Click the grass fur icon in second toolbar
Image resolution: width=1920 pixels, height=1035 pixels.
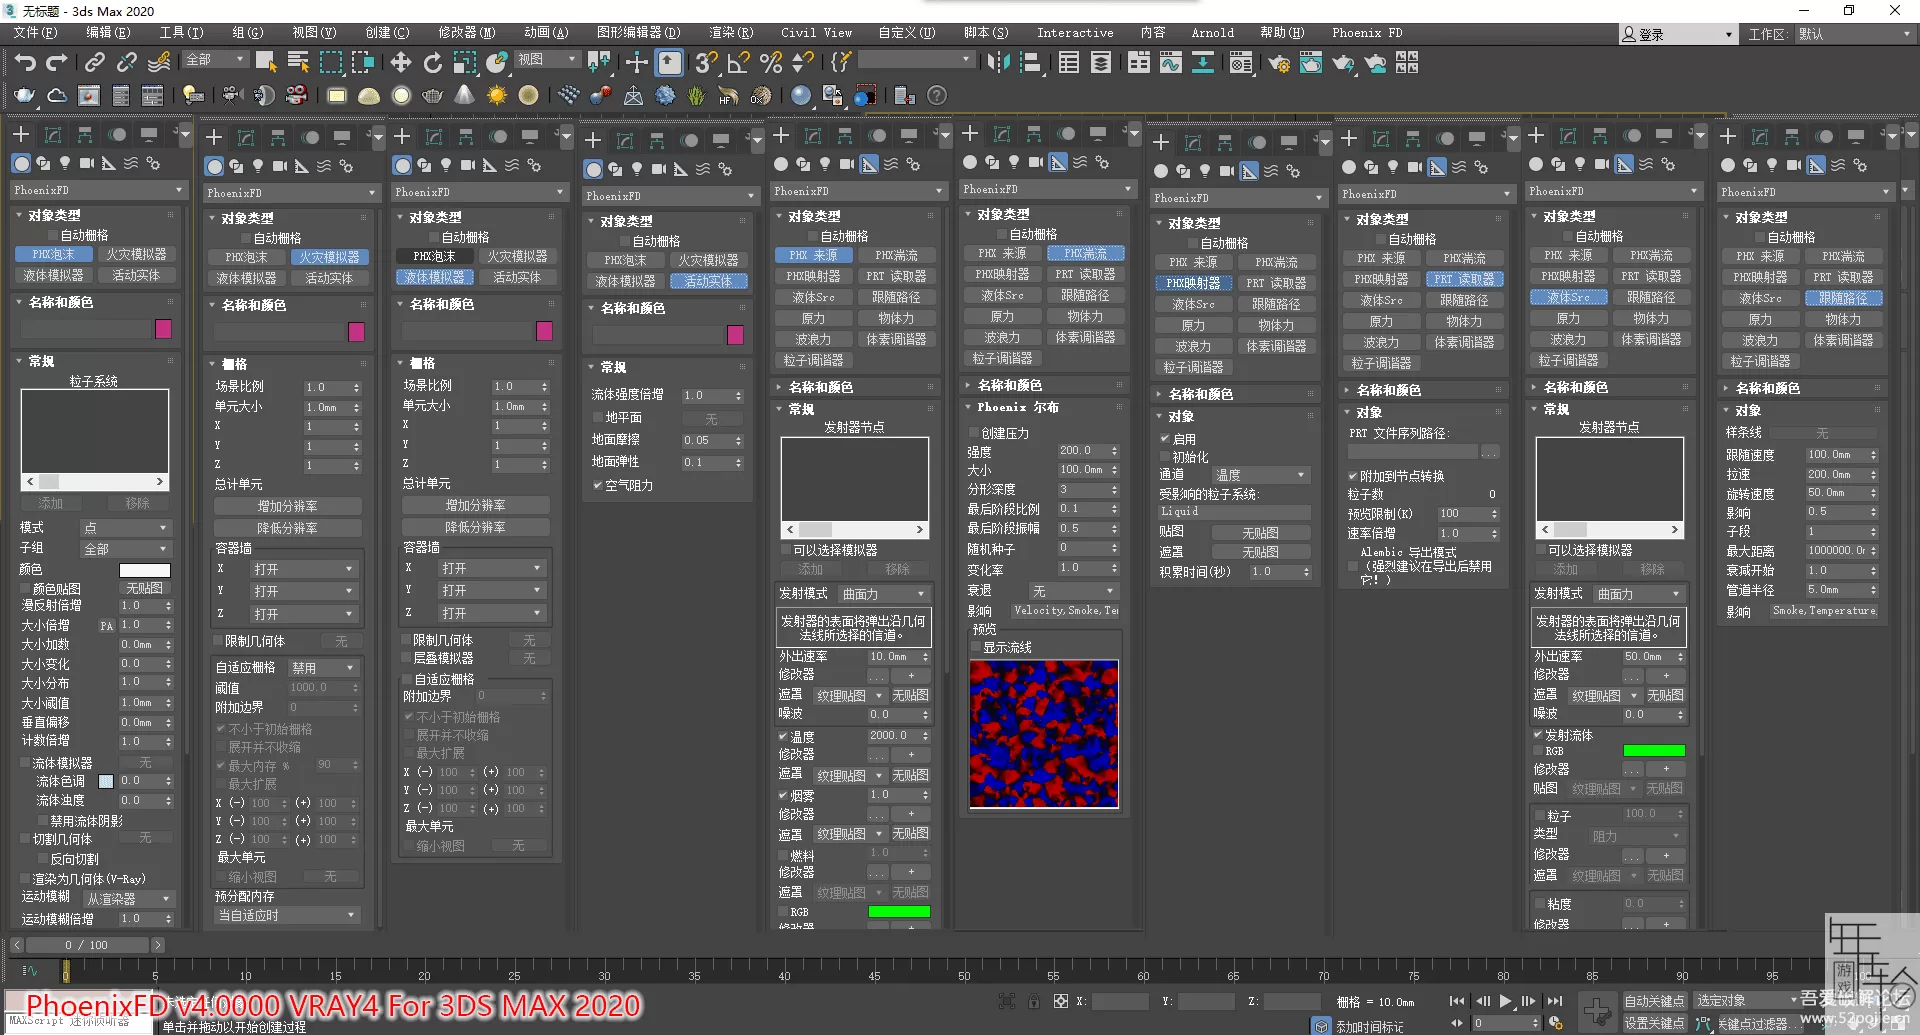696,96
